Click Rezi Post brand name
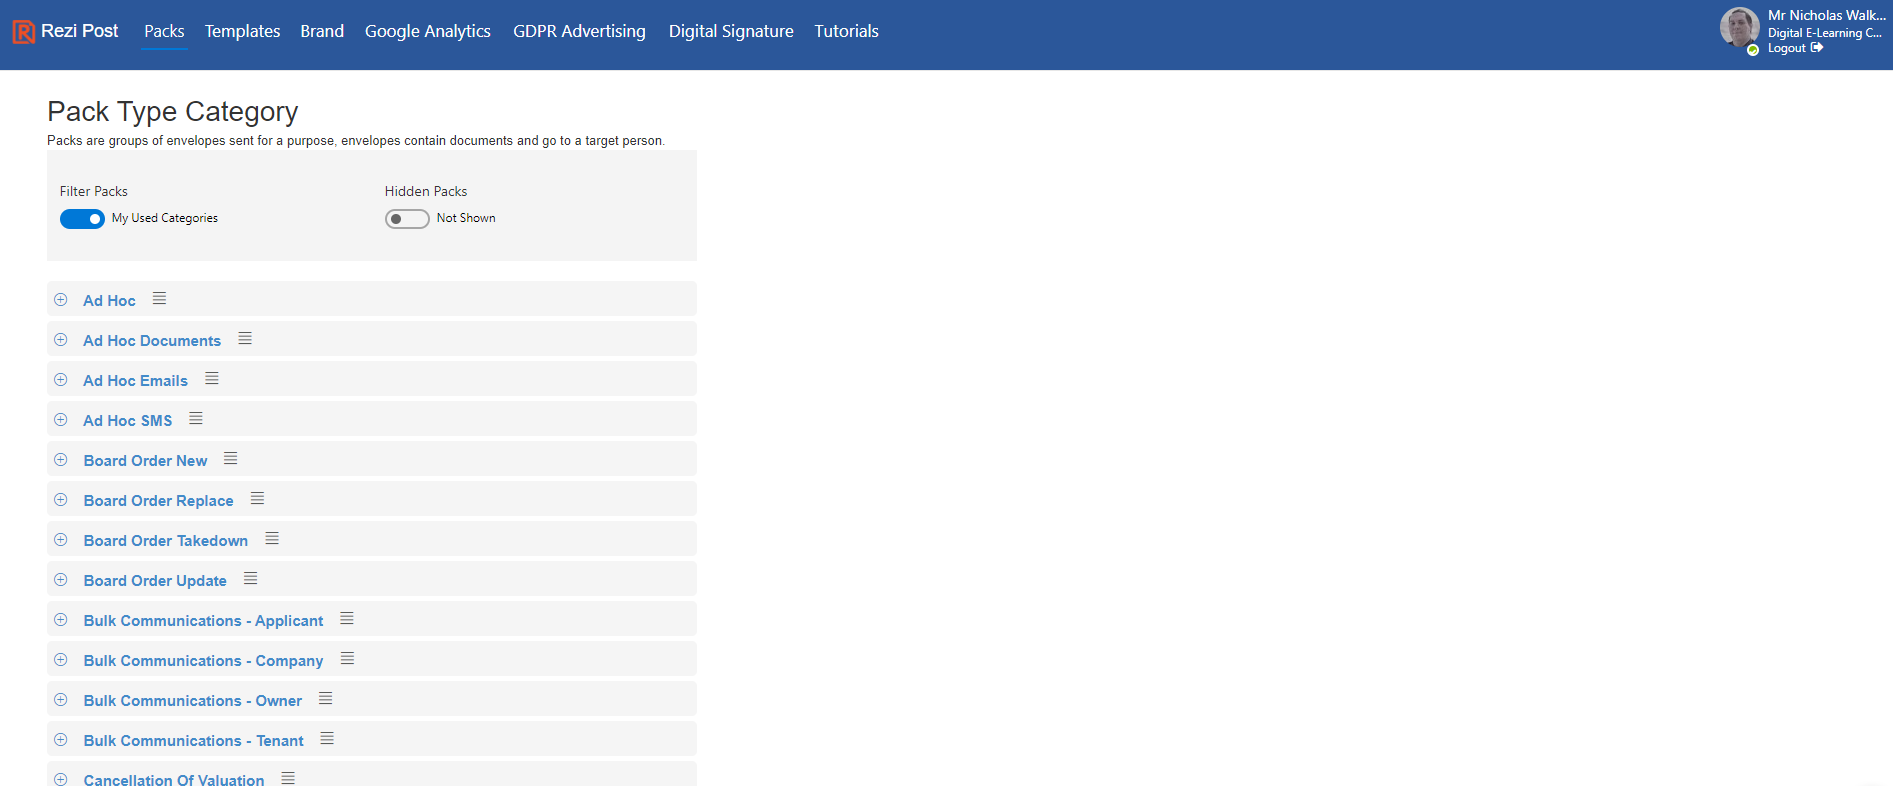The image size is (1893, 786). point(80,31)
